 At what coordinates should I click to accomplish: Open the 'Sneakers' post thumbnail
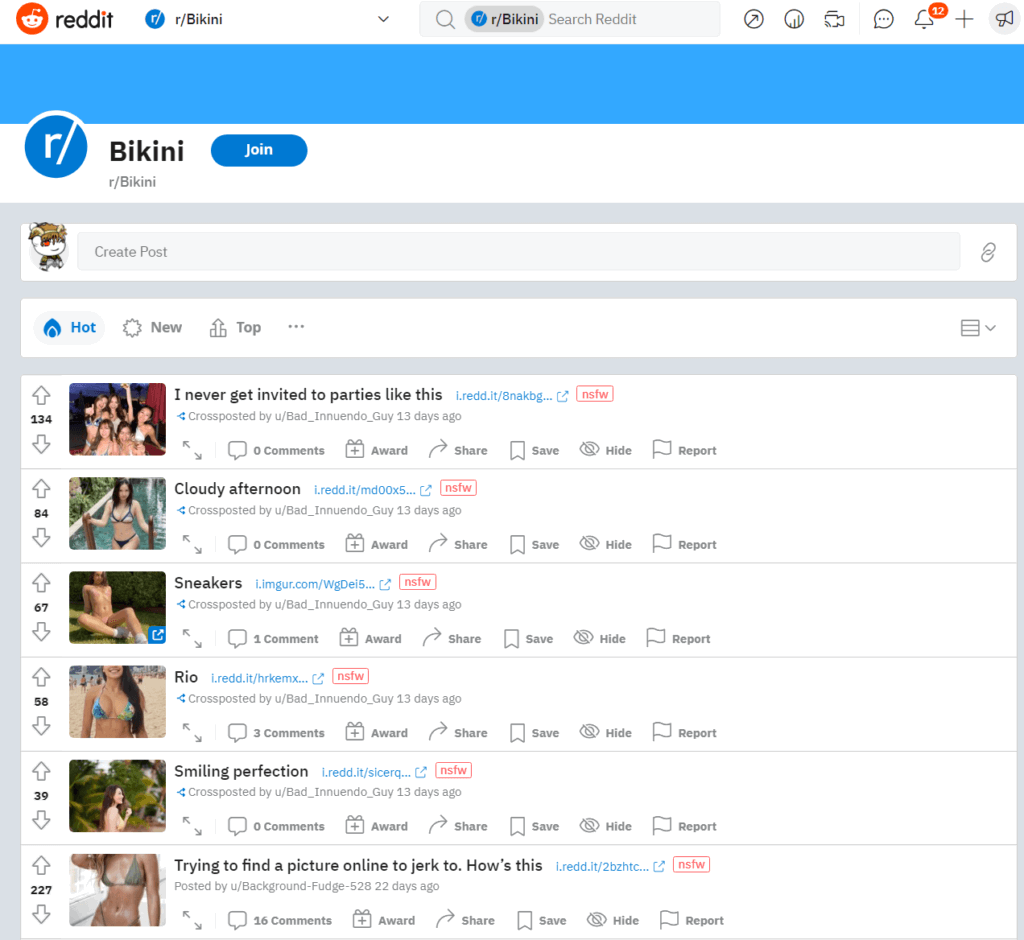click(118, 608)
